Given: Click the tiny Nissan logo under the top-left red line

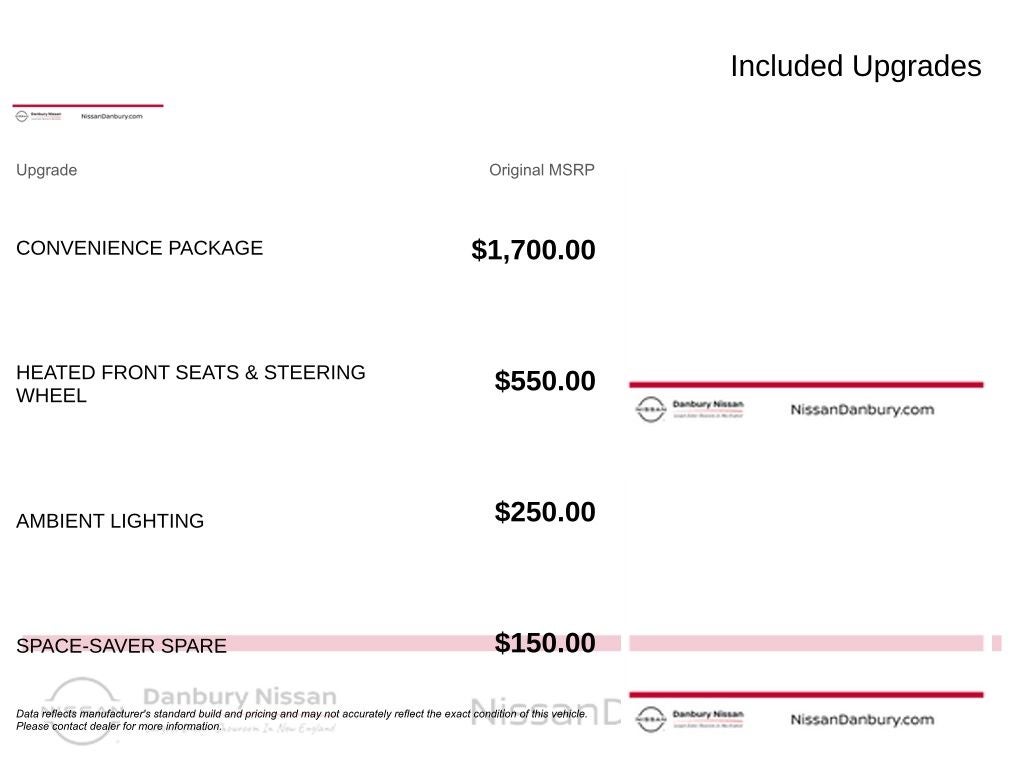Looking at the screenshot, I should pyautogui.click(x=22, y=116).
